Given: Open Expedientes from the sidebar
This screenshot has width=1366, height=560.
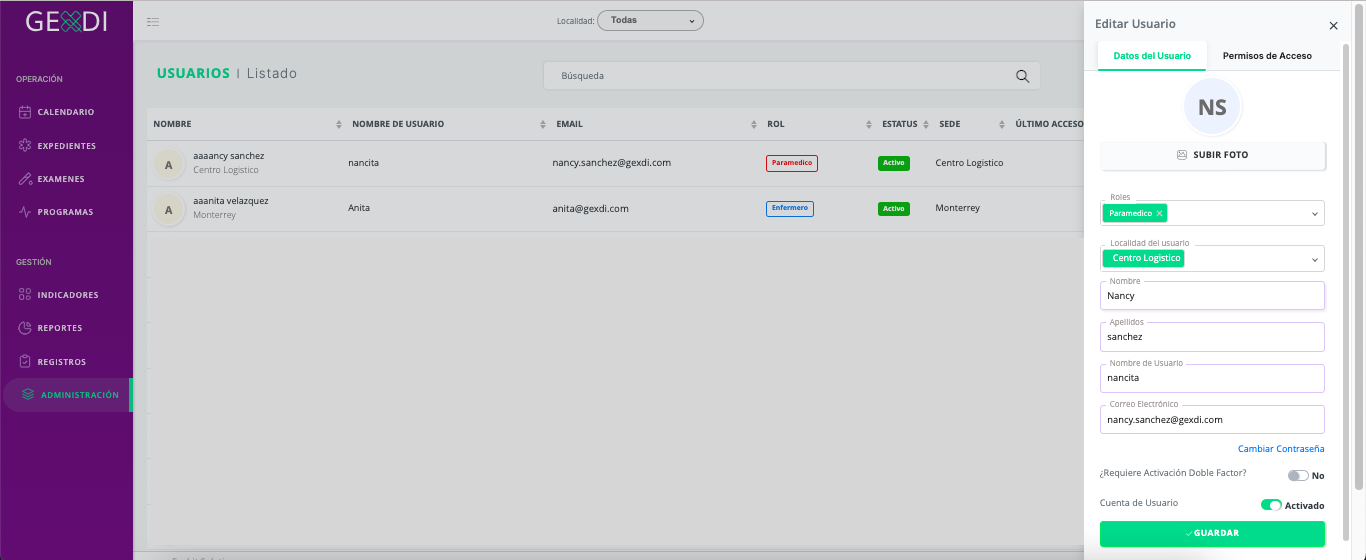Looking at the screenshot, I should (66, 146).
